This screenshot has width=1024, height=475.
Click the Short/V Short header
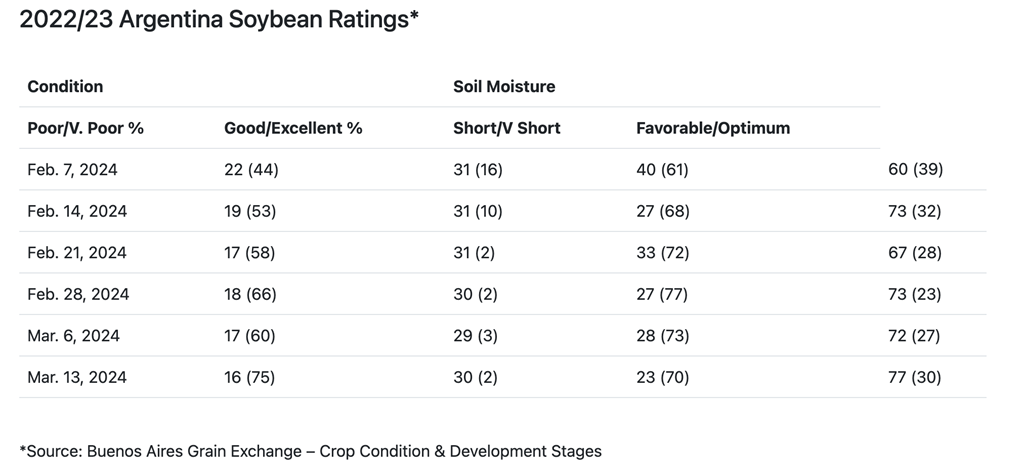click(x=507, y=128)
